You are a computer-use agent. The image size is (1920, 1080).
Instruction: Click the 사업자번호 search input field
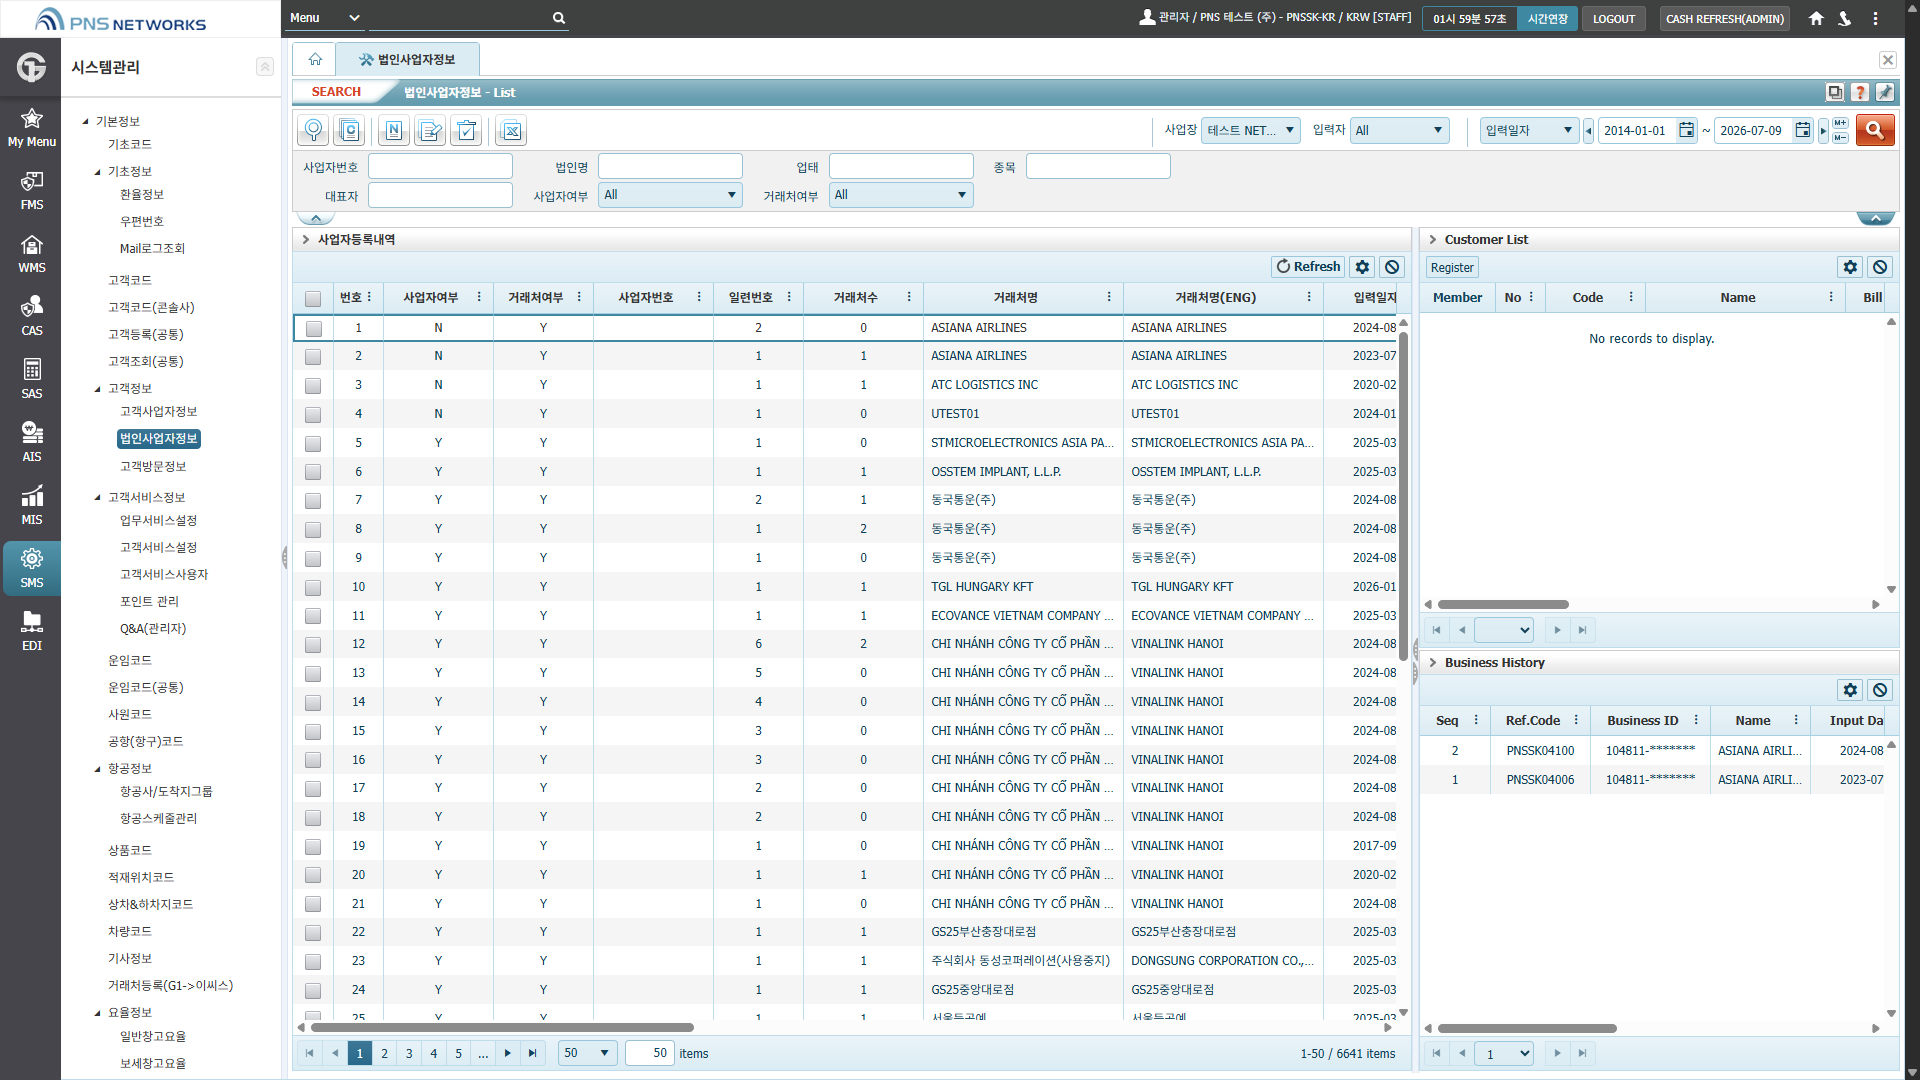pos(440,167)
